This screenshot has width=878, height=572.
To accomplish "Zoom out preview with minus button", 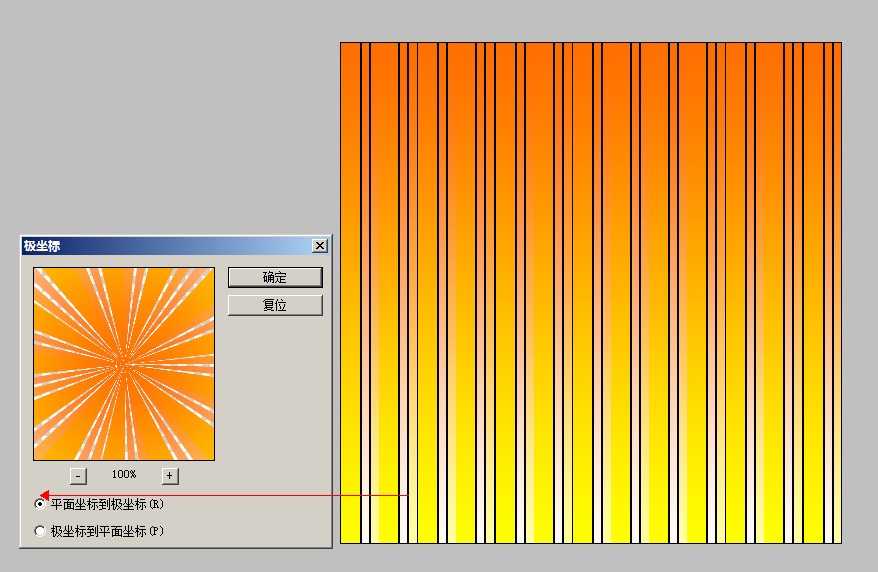I will tap(78, 476).
